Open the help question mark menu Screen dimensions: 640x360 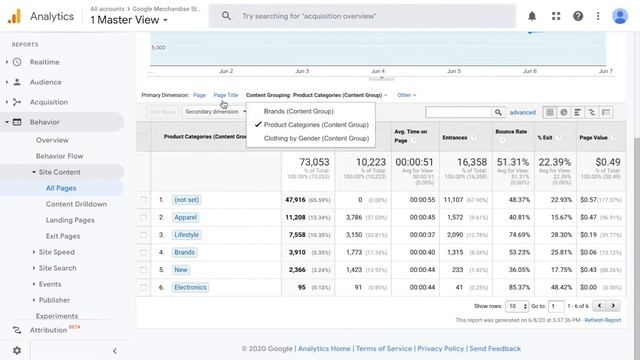[578, 16]
